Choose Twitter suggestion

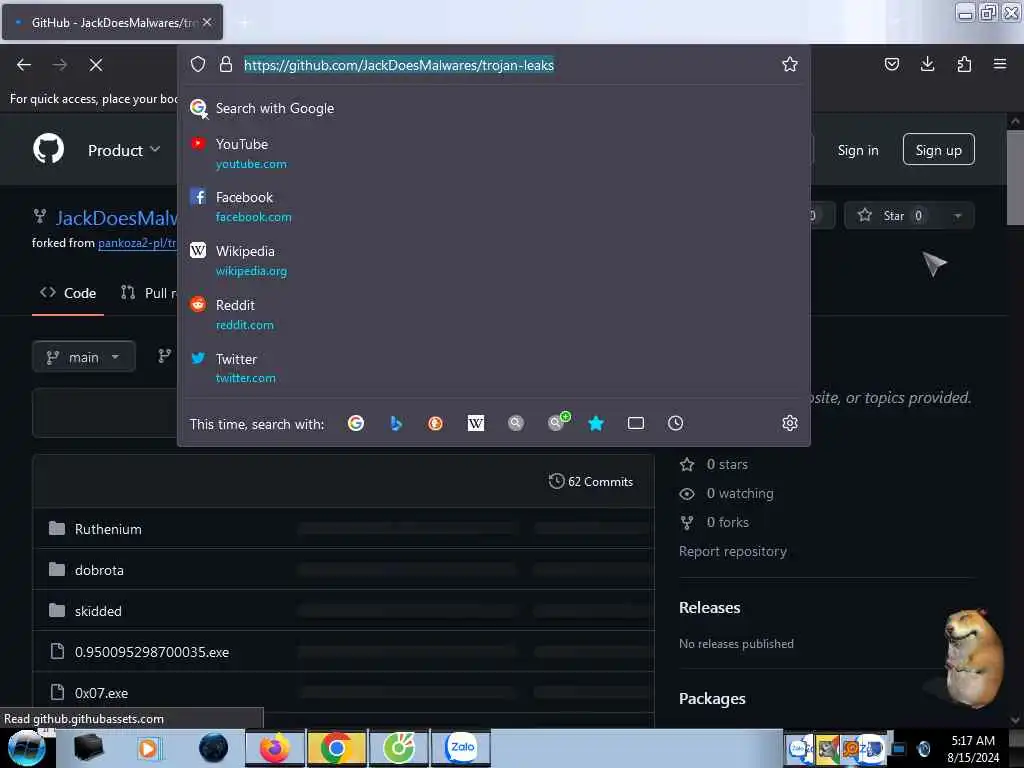tap(494, 368)
